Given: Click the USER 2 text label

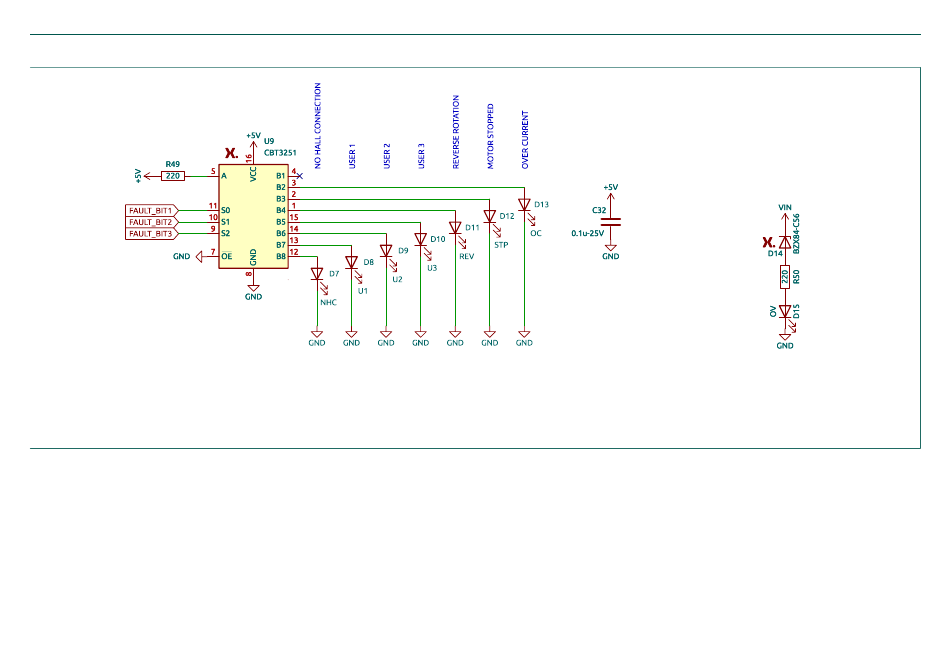Looking at the screenshot, I should pyautogui.click(x=387, y=156).
